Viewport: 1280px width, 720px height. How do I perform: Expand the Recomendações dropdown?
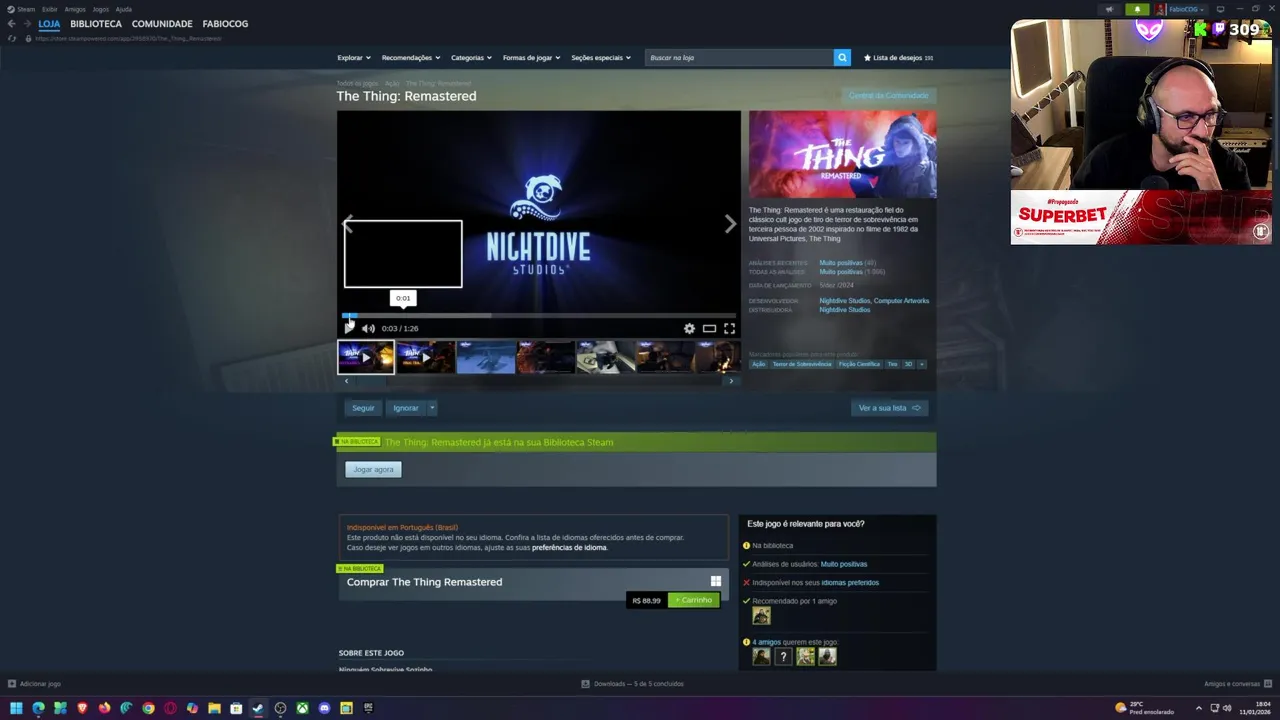(410, 58)
